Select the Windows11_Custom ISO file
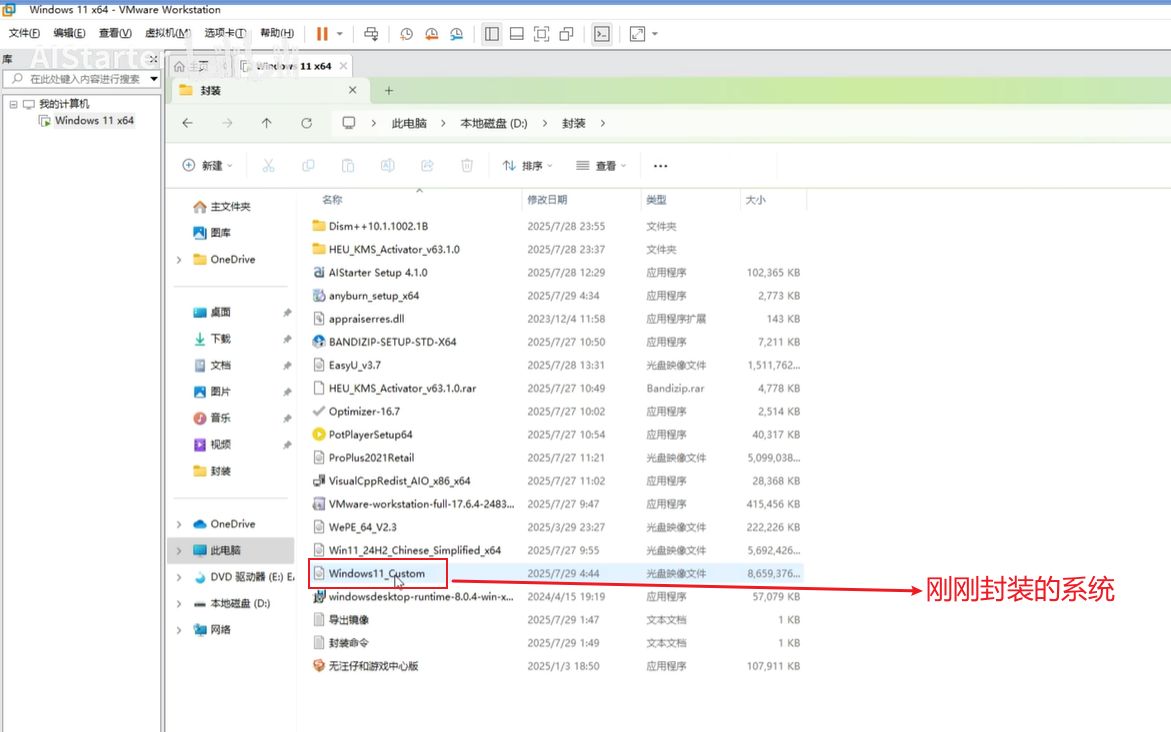Image resolution: width=1171 pixels, height=732 pixels. (x=376, y=574)
